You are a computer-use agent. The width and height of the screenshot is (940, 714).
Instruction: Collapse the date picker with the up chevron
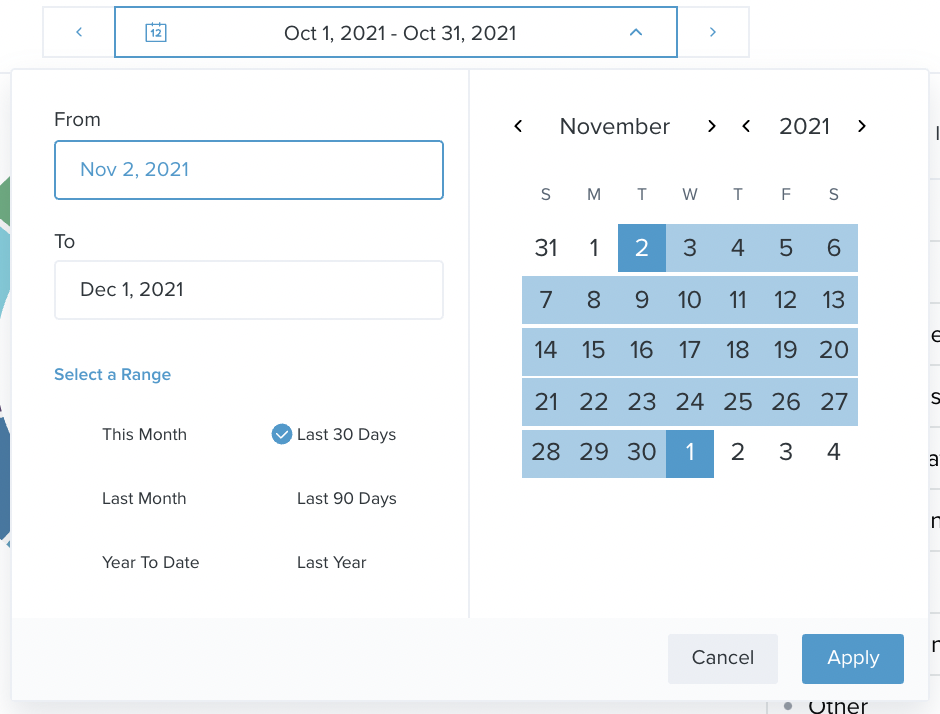tap(637, 31)
